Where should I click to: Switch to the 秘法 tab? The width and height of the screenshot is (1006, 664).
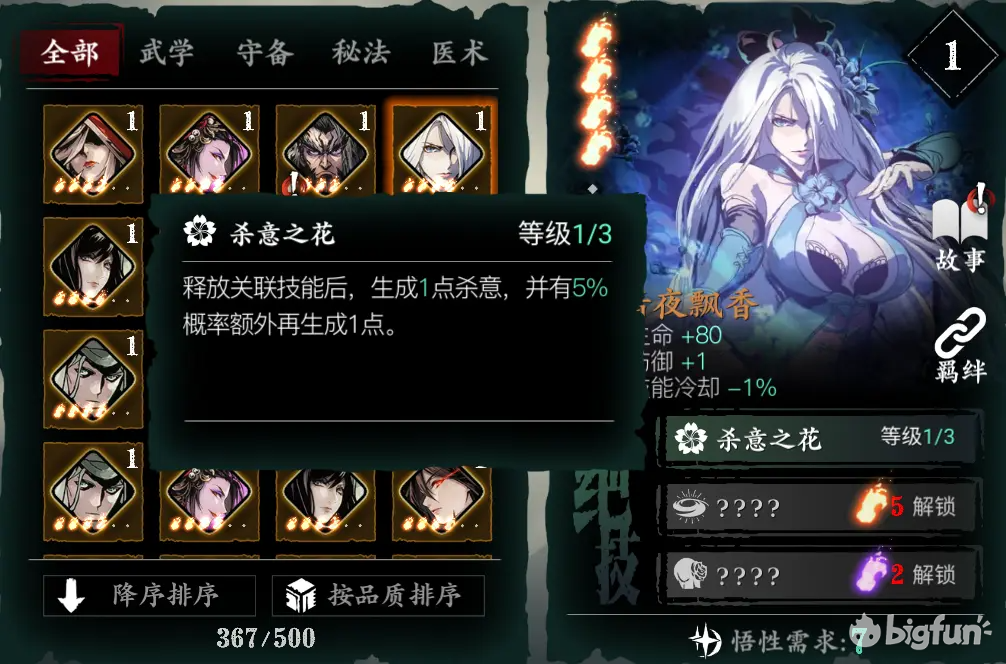pos(361,51)
